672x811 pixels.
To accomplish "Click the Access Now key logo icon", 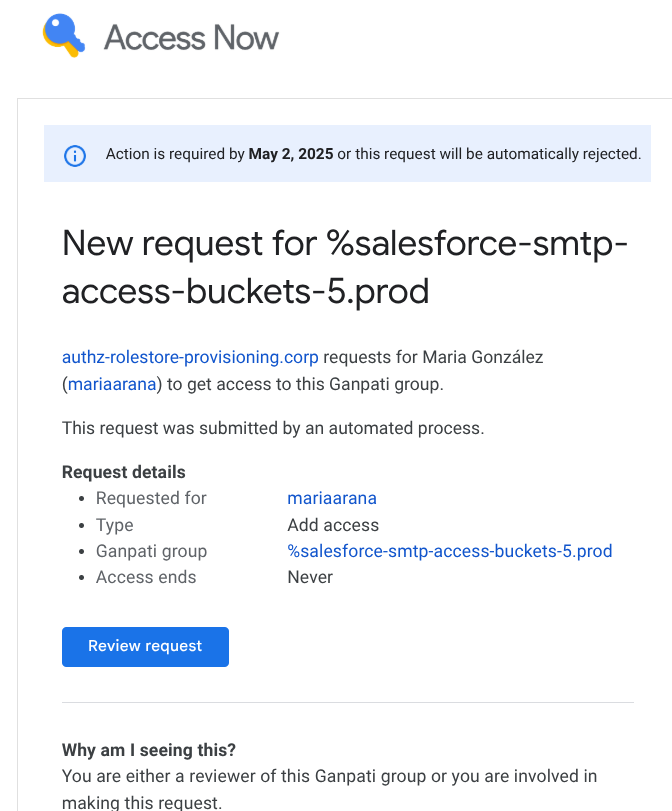I will tap(64, 35).
